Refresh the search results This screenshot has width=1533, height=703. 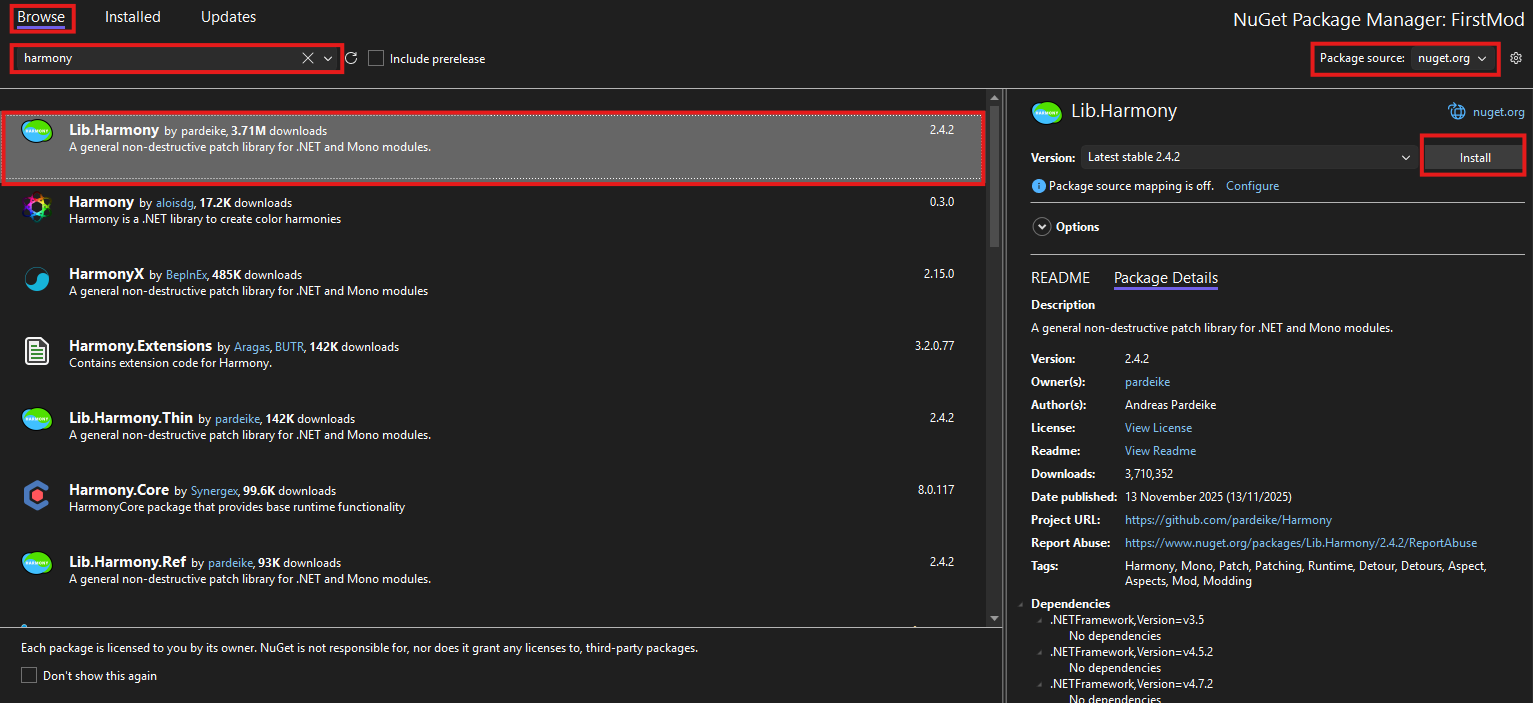coord(350,58)
